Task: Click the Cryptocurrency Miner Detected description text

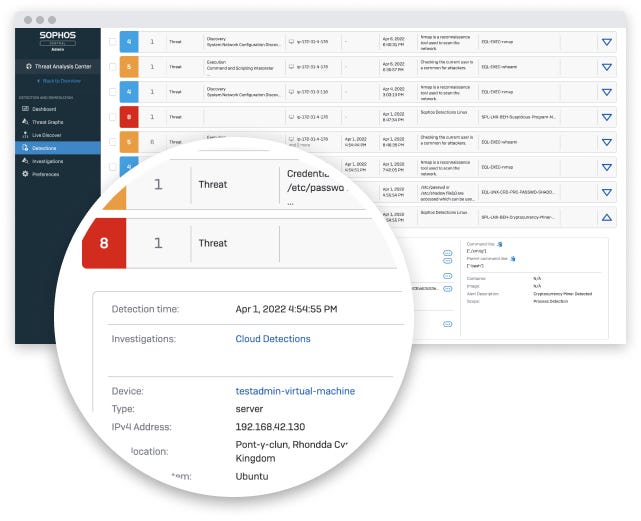Action: (563, 294)
